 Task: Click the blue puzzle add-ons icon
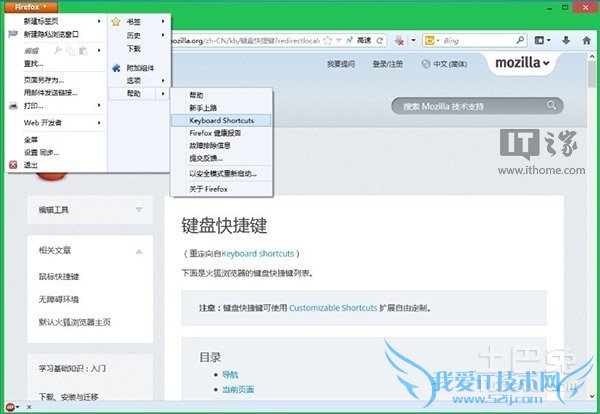(116, 68)
